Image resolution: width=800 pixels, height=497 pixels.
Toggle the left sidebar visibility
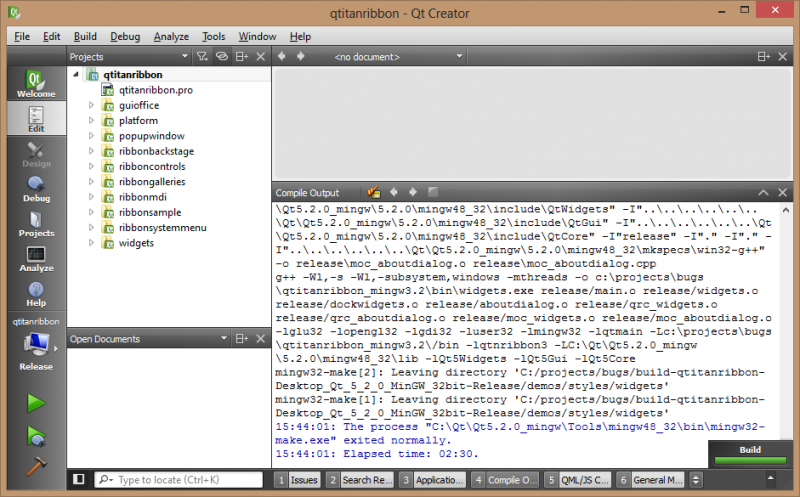click(79, 480)
